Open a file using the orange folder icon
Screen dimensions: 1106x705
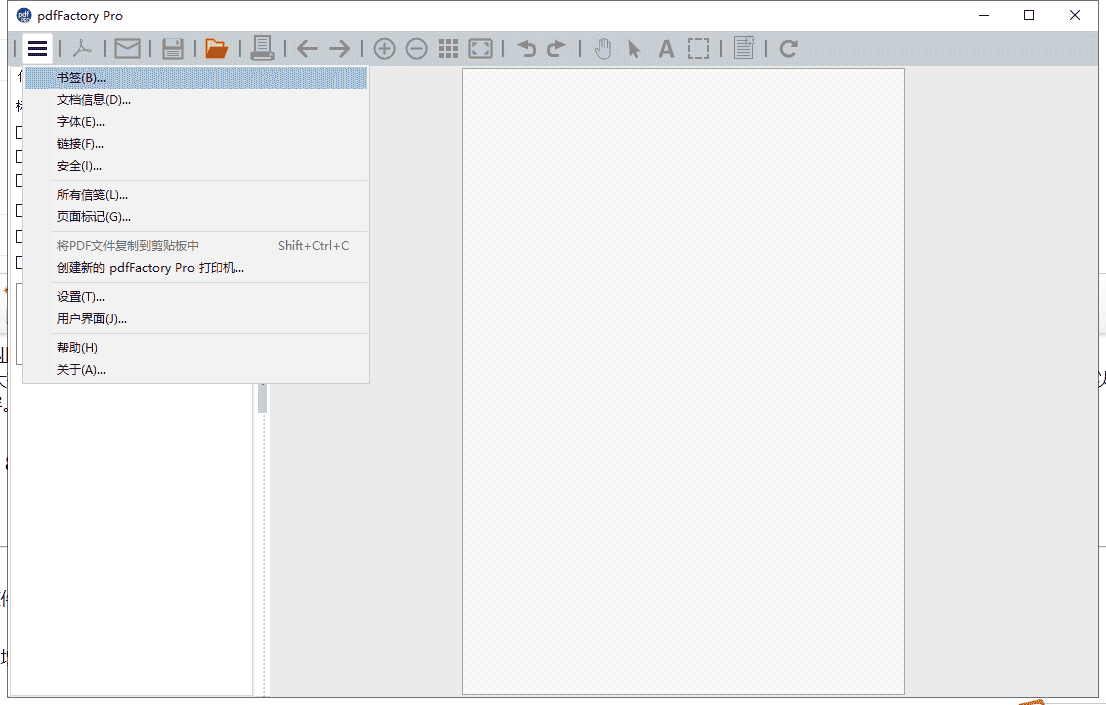216,48
